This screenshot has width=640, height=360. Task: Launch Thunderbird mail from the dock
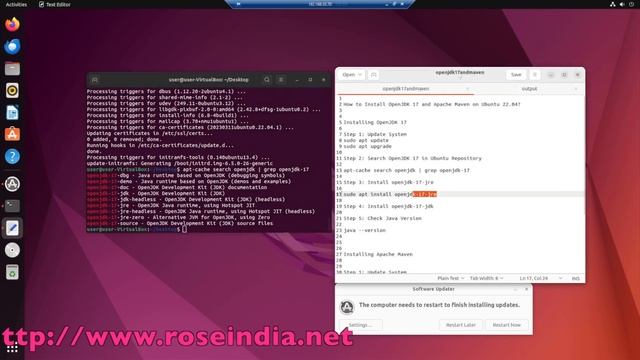[x=12, y=47]
